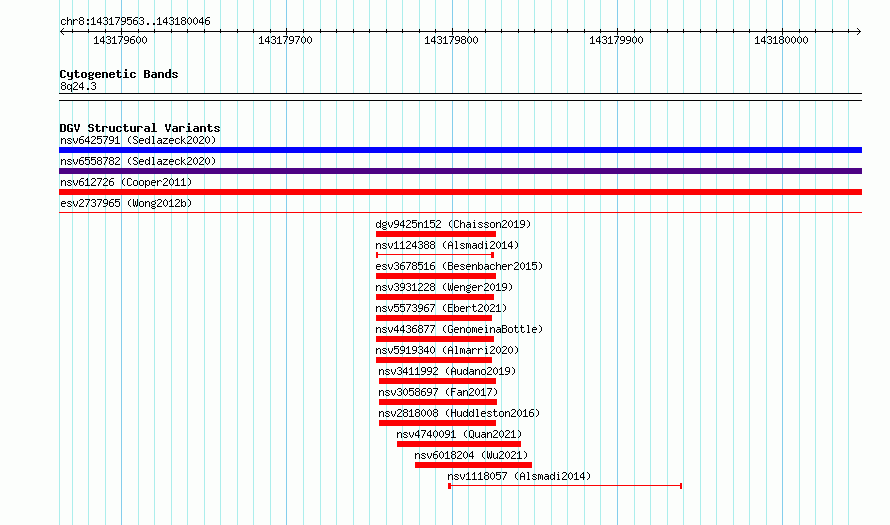890x525 pixels.
Task: Open nsv612726 (Cooper2011) variant label
Action: pos(126,182)
